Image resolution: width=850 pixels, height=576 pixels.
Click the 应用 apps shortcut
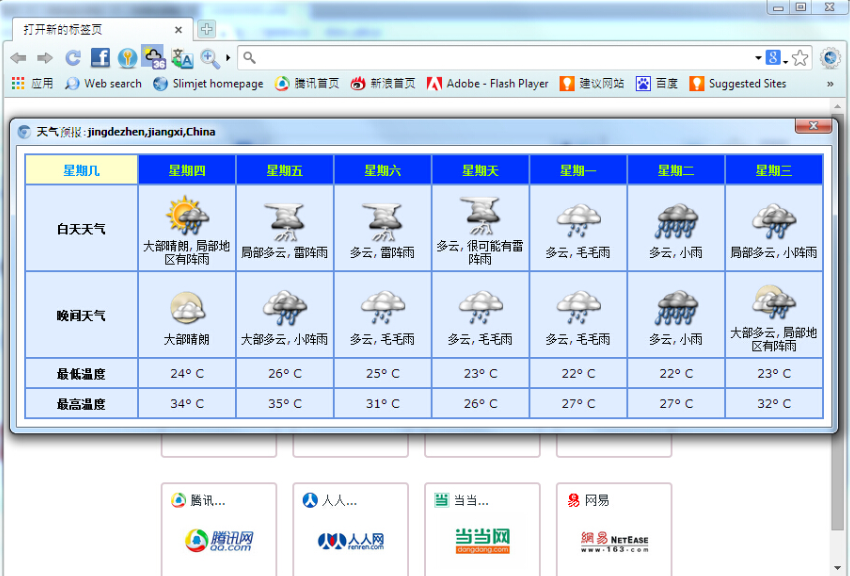(32, 84)
